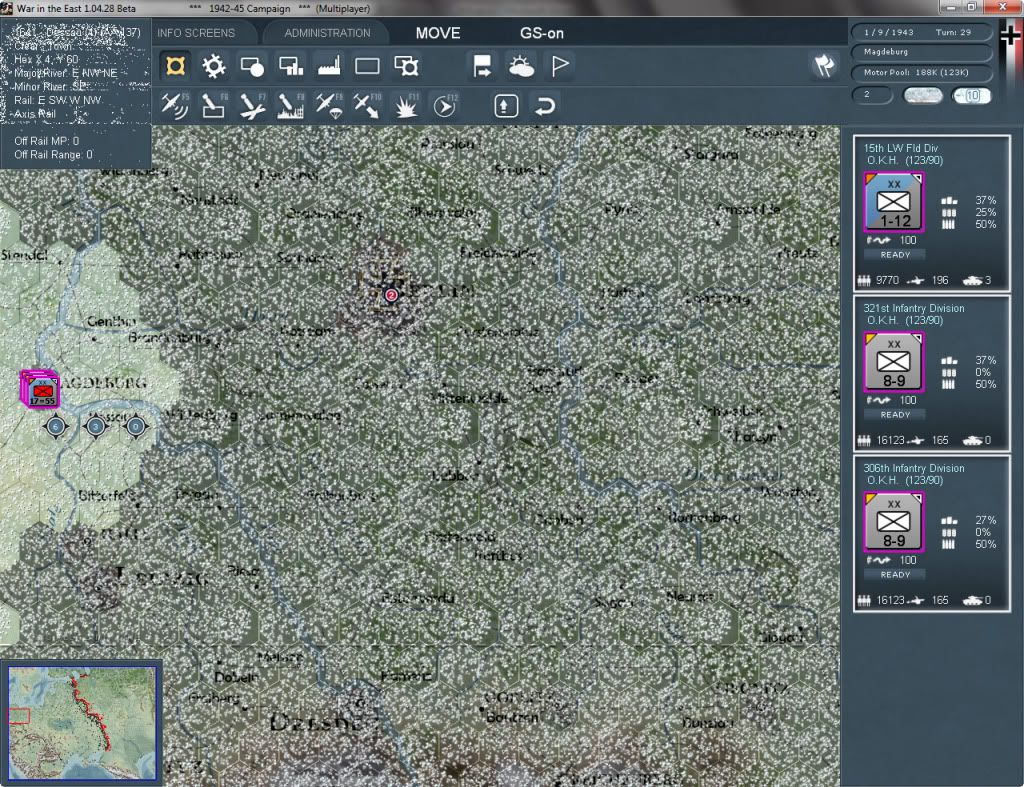Screen dimensions: 1024x787
Task: Select the F10 plane with arrow mode
Action: [367, 105]
